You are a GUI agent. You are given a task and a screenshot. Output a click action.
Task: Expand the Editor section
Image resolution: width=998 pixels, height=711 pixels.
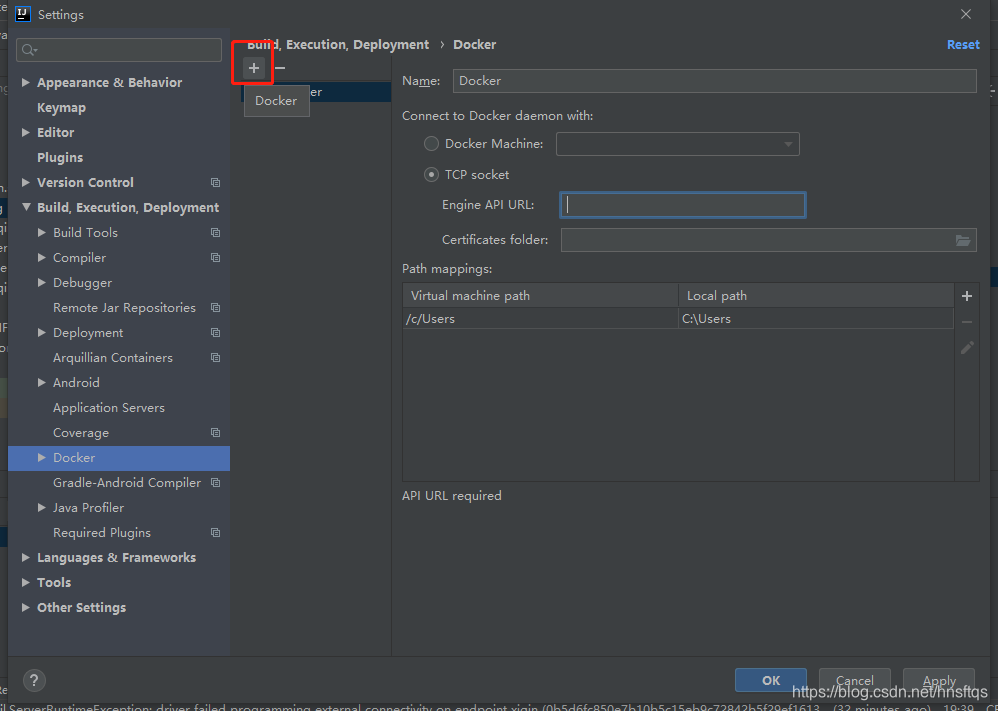click(x=25, y=132)
